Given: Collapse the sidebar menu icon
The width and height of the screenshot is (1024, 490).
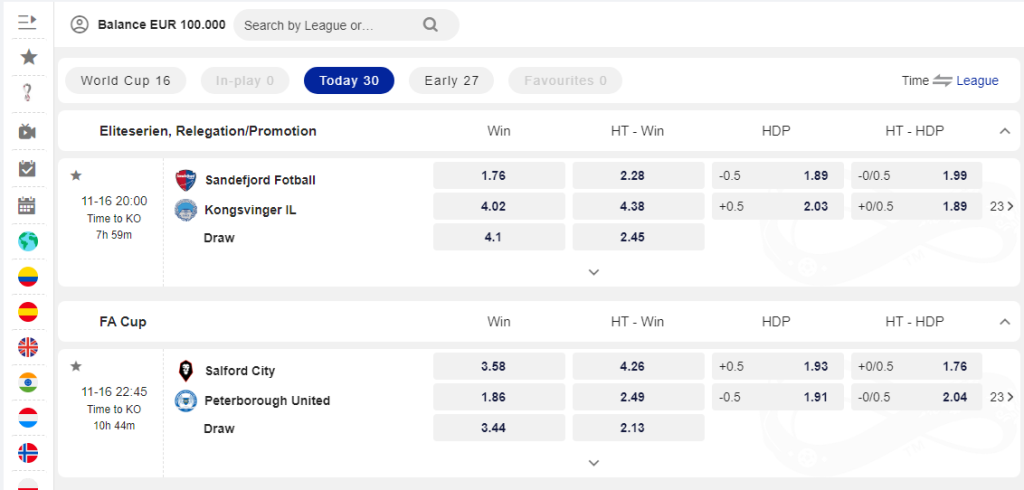Looking at the screenshot, I should 28,20.
